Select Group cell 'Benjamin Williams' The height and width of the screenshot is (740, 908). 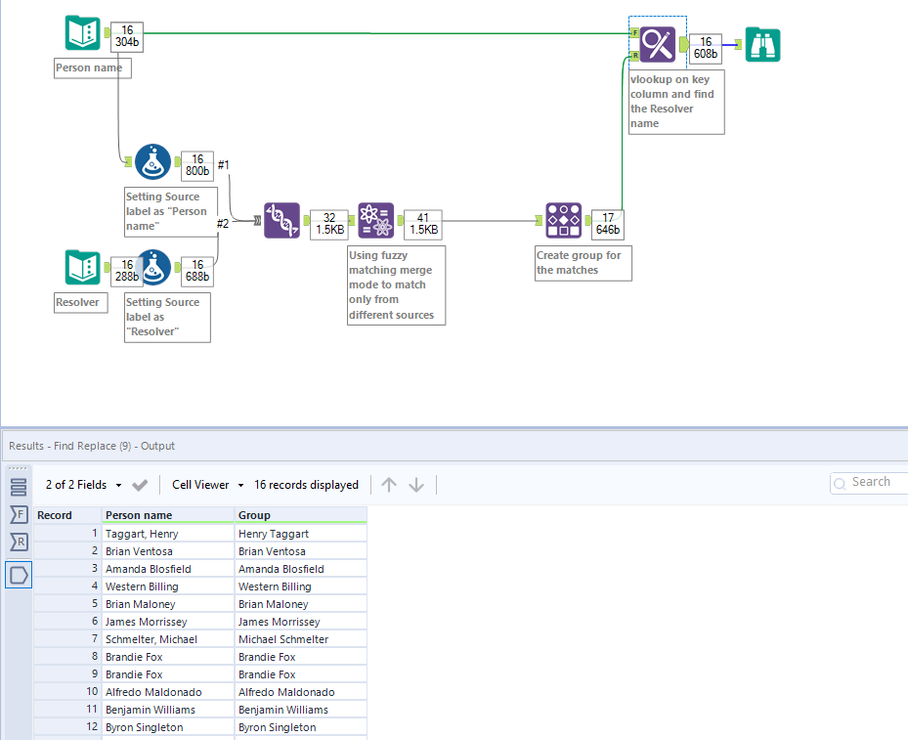(301, 710)
